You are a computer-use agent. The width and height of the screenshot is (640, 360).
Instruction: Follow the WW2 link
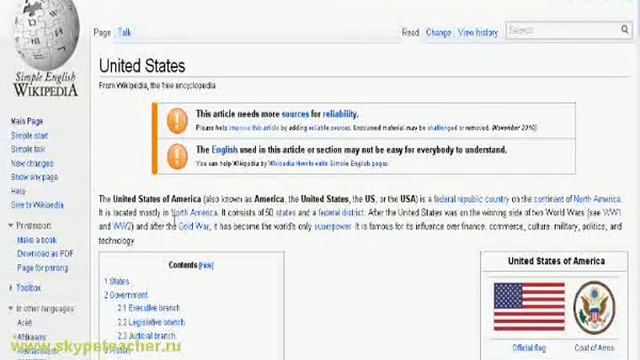pyautogui.click(x=121, y=227)
